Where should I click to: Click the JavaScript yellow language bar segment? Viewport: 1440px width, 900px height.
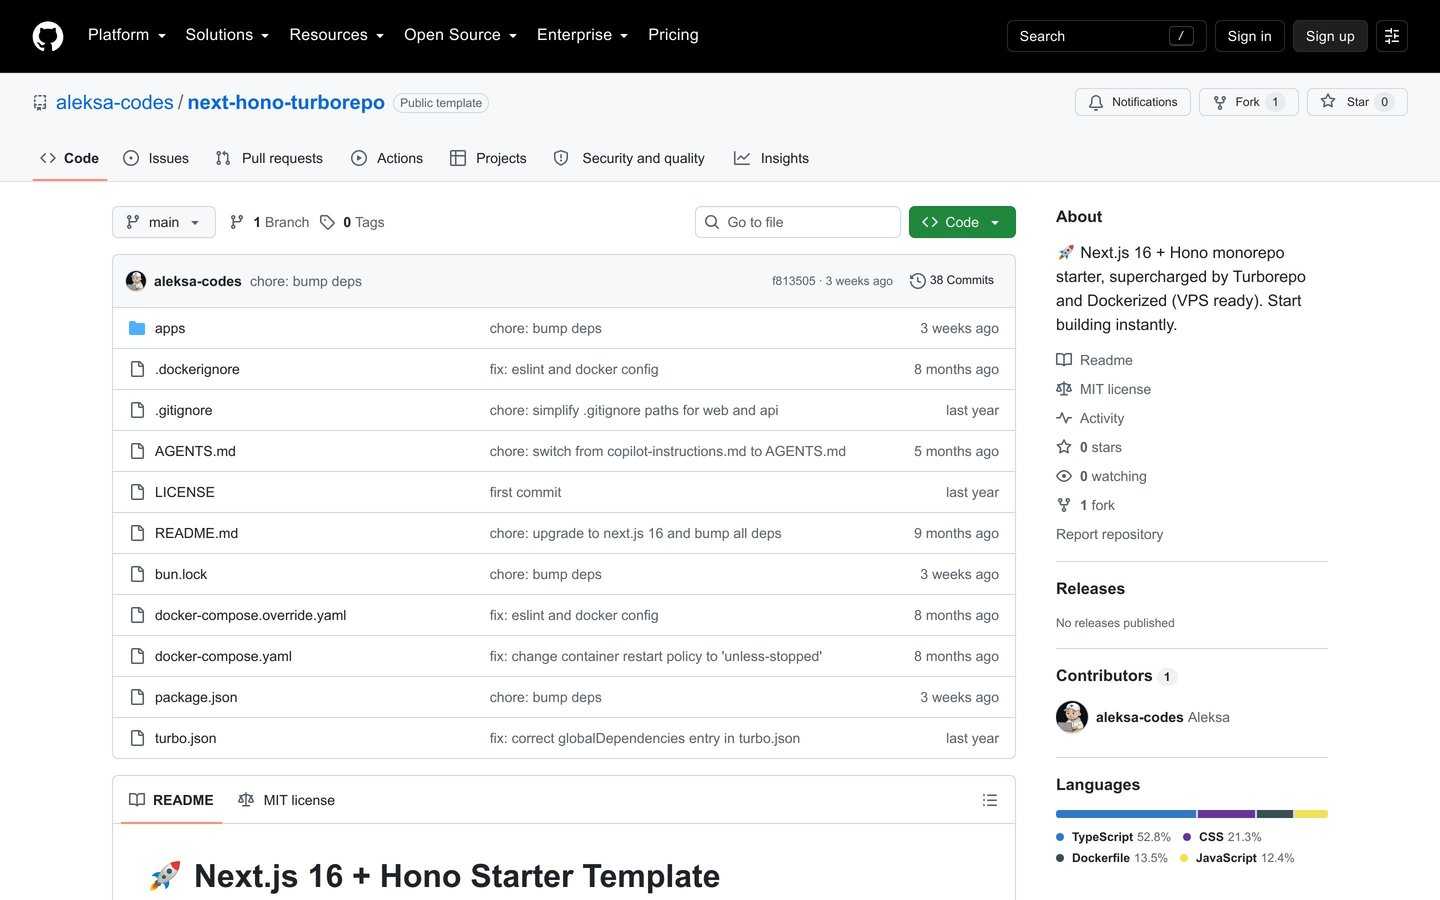point(1311,814)
